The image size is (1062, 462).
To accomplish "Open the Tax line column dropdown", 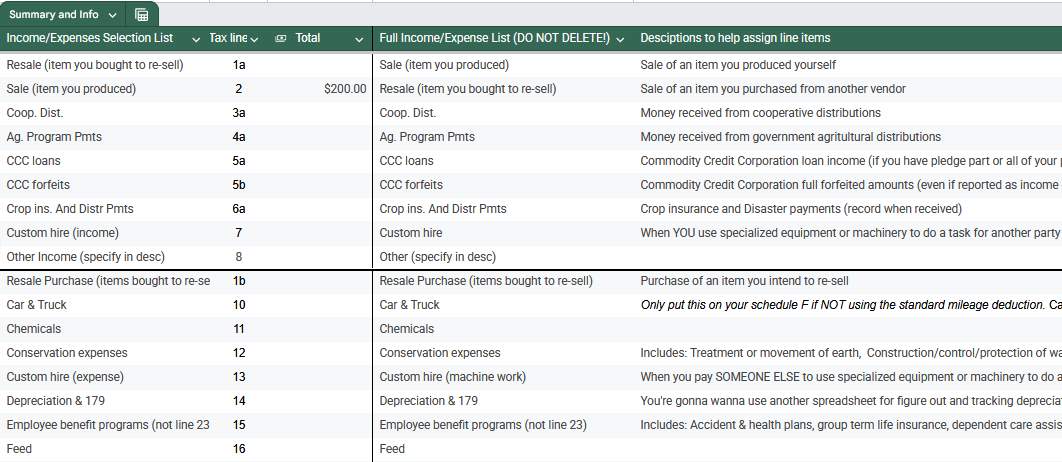I will pos(254,39).
